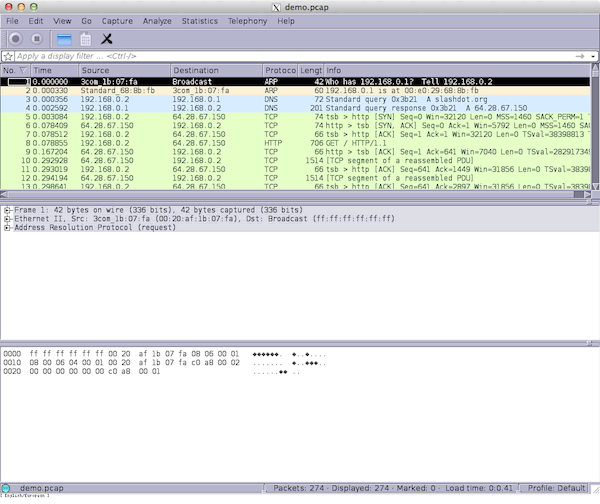Open the Go menu

point(86,21)
